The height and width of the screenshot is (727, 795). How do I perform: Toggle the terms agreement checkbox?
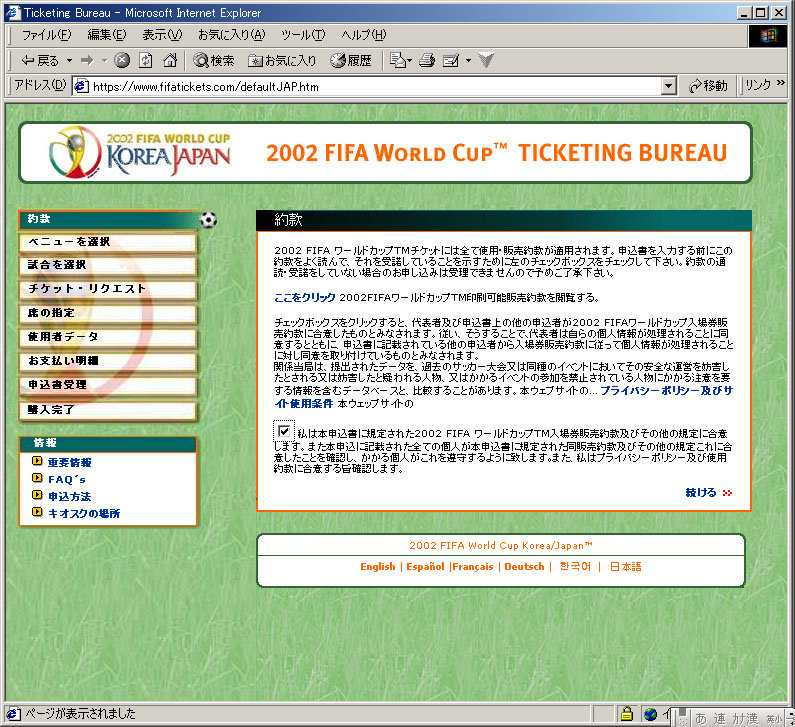click(x=284, y=431)
